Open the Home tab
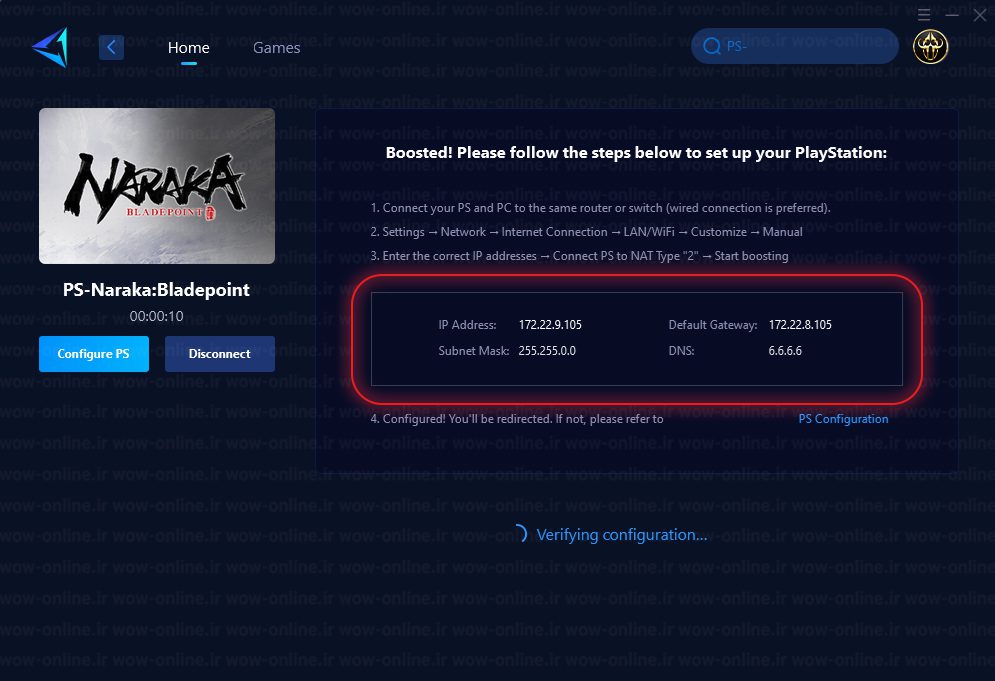Screen dimensions: 995x681 click(188, 48)
